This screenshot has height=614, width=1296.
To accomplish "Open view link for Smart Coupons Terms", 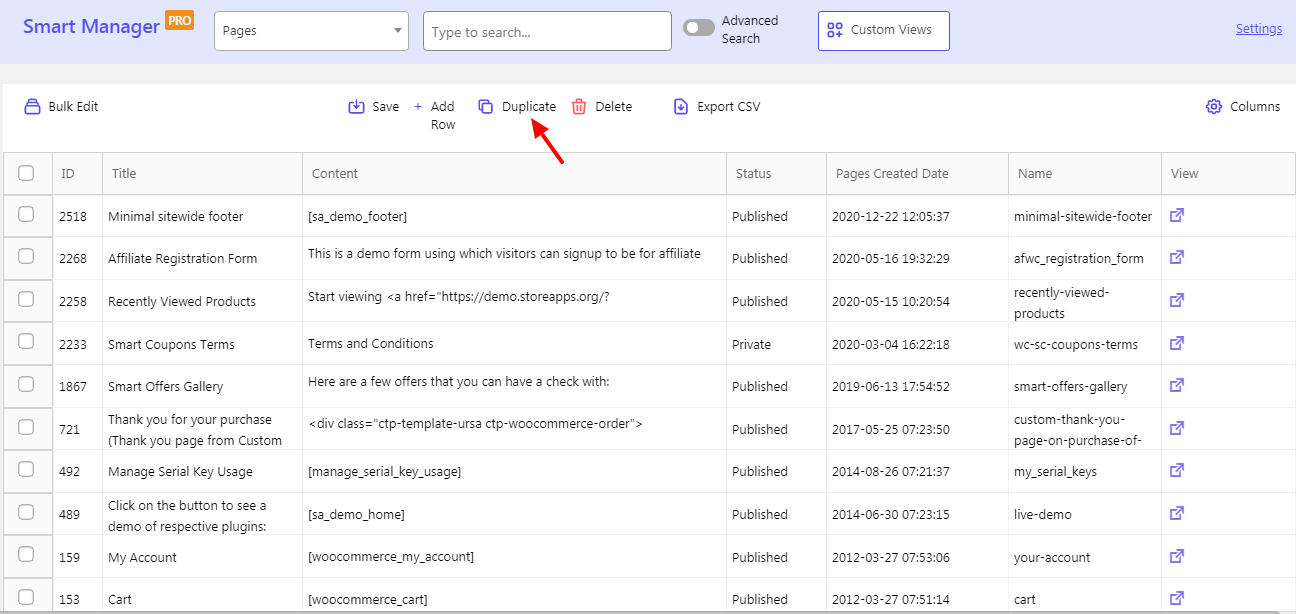I will click(x=1177, y=343).
